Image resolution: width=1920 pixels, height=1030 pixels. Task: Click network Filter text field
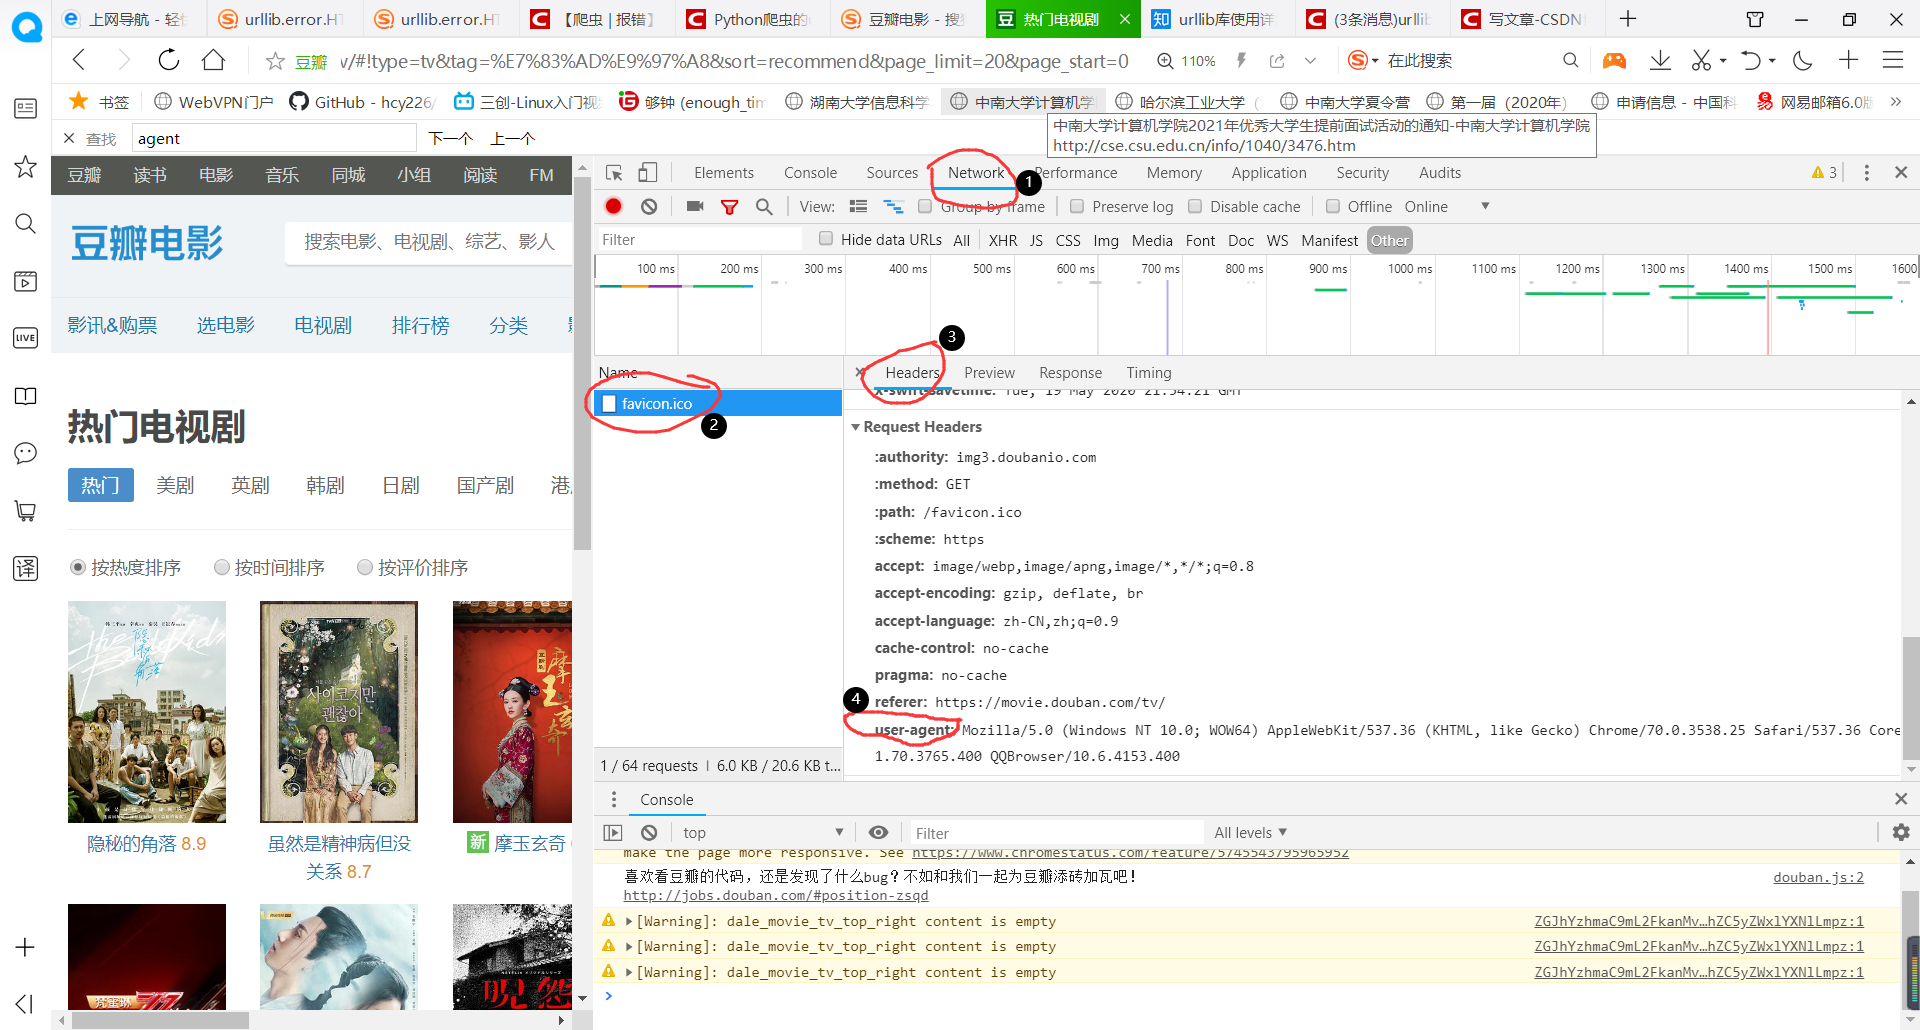[700, 239]
